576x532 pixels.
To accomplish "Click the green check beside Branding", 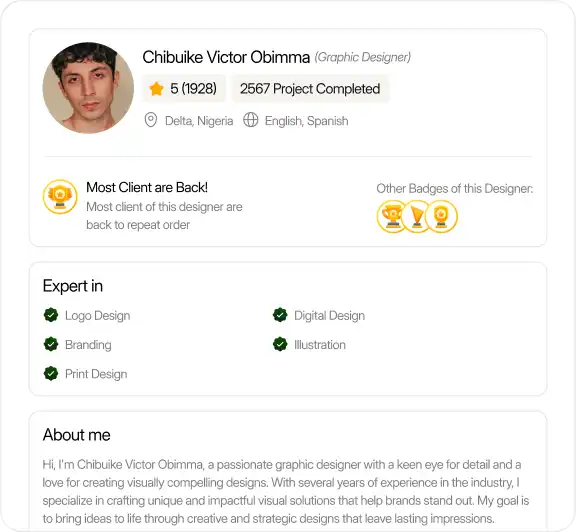I will pos(51,344).
